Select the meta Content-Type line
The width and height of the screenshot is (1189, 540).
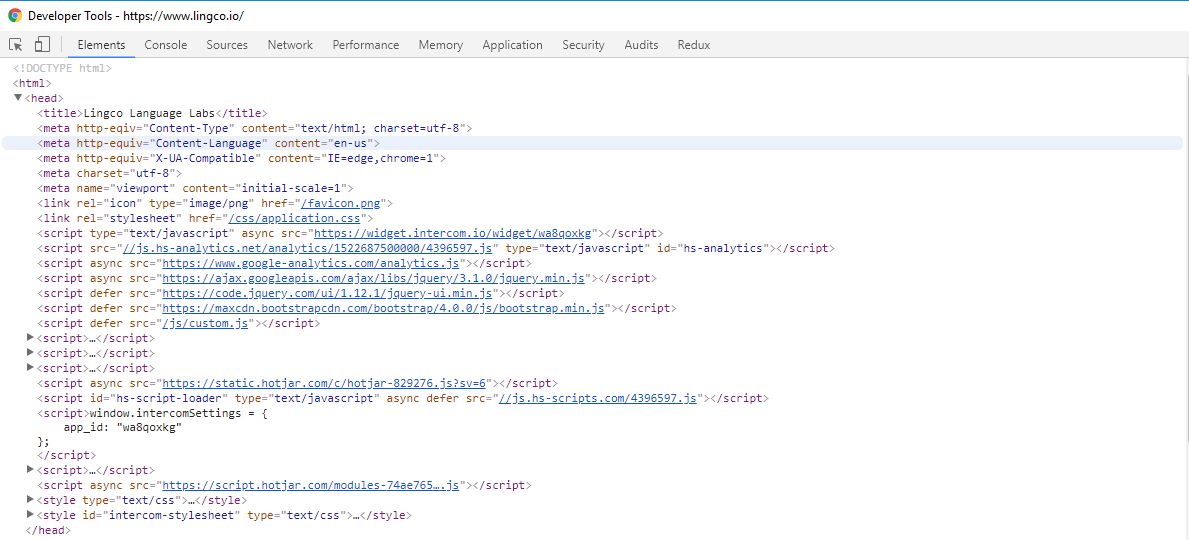(x=255, y=128)
